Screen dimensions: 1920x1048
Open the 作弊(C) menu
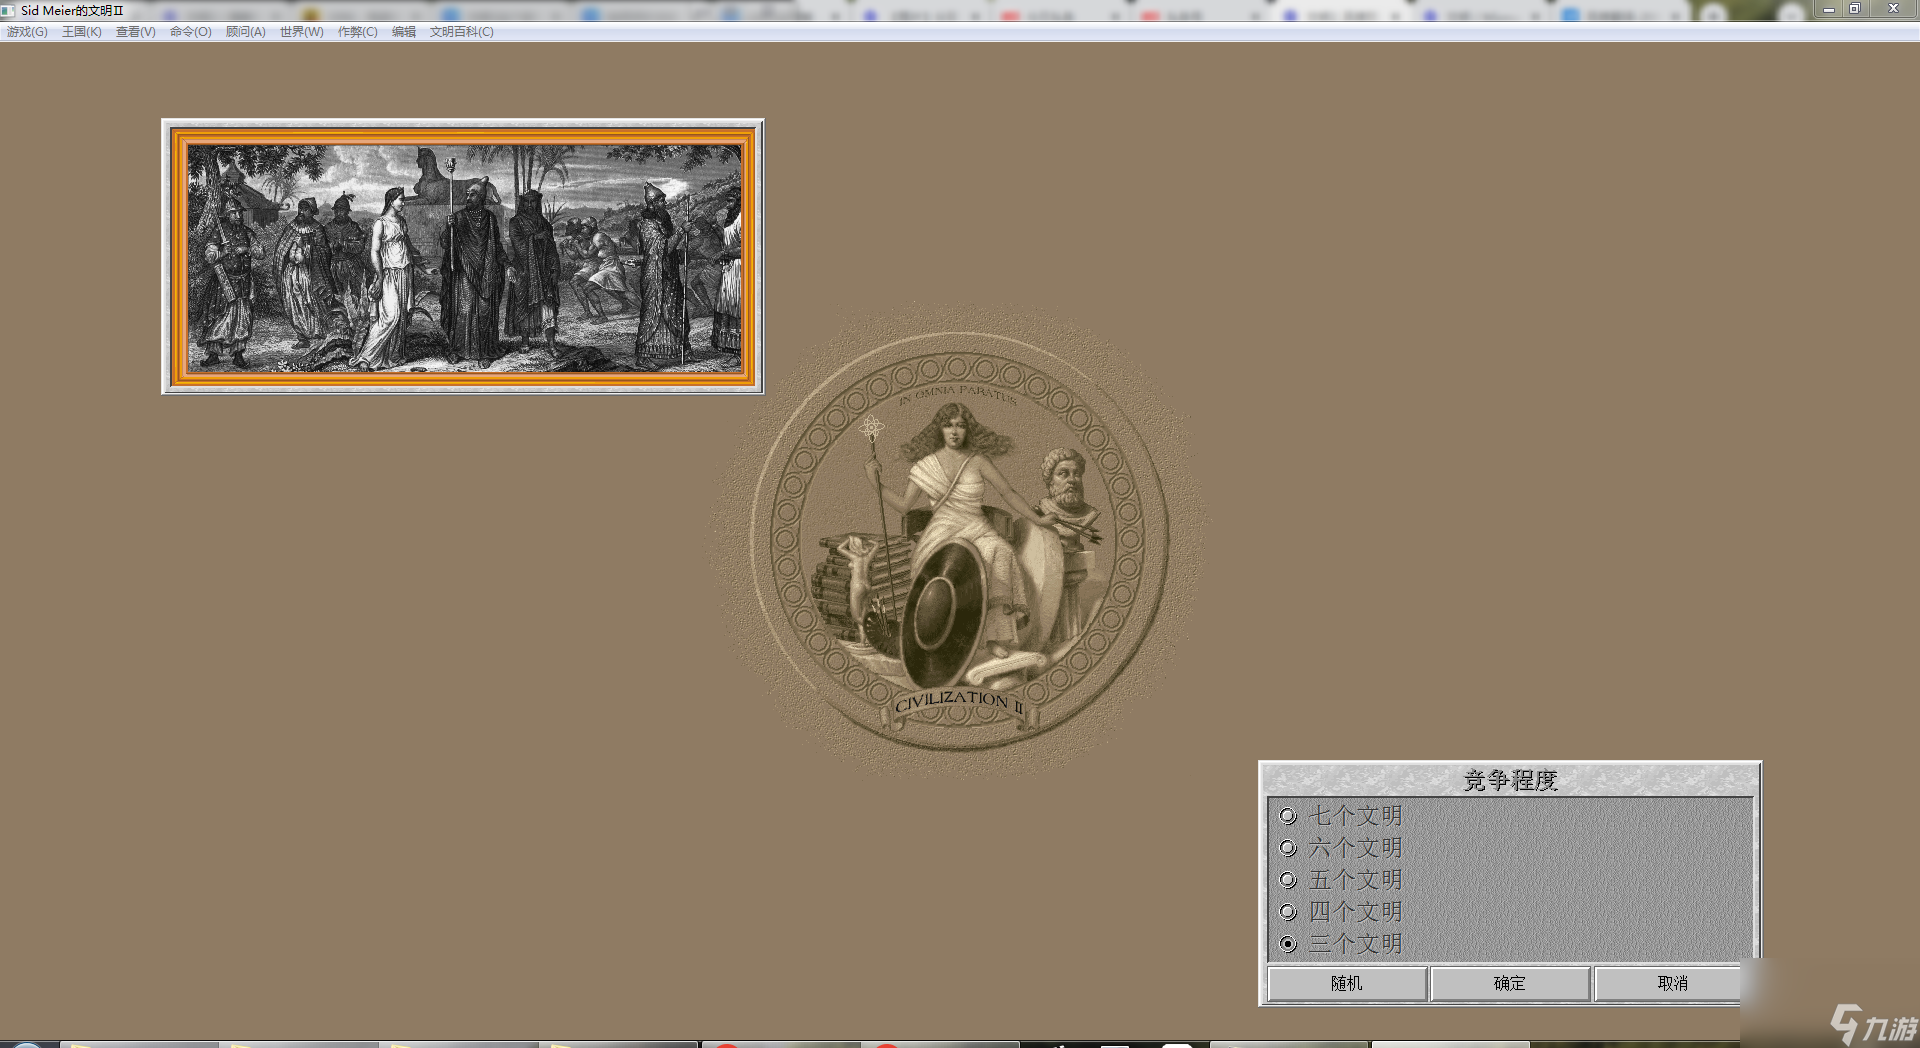point(358,32)
